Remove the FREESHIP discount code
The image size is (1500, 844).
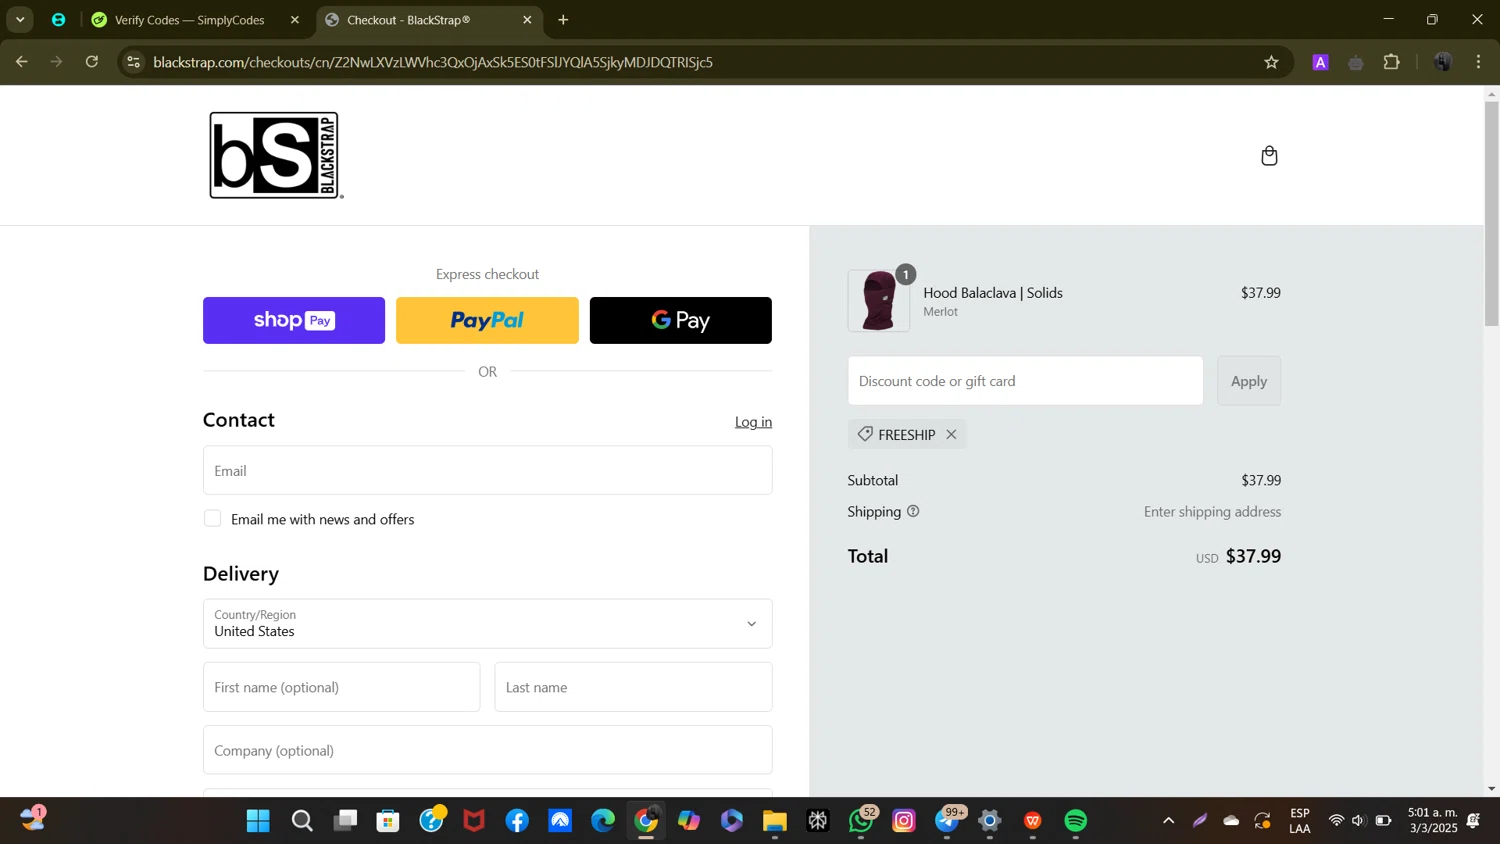(x=952, y=434)
